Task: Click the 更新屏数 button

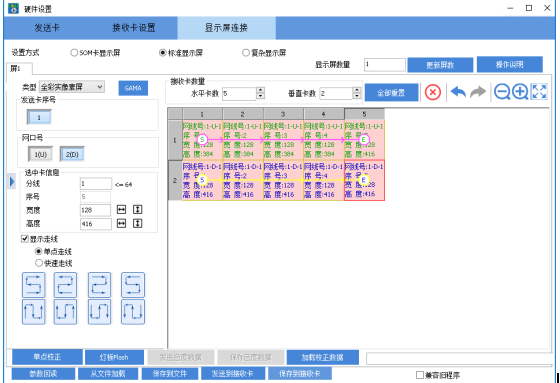Action: pyautogui.click(x=440, y=65)
